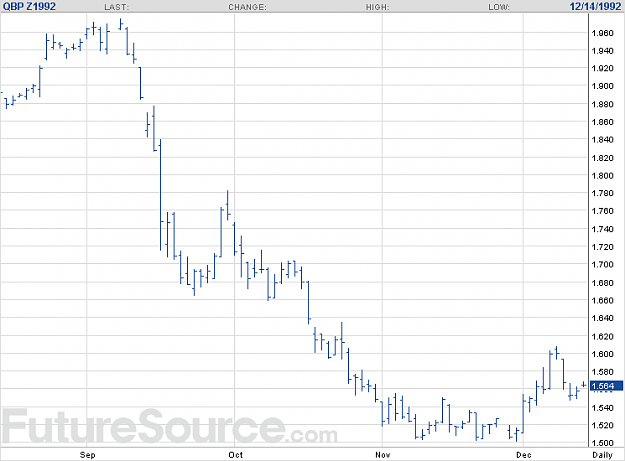Click the Daily interval label
625x461 pixels.
click(x=602, y=455)
